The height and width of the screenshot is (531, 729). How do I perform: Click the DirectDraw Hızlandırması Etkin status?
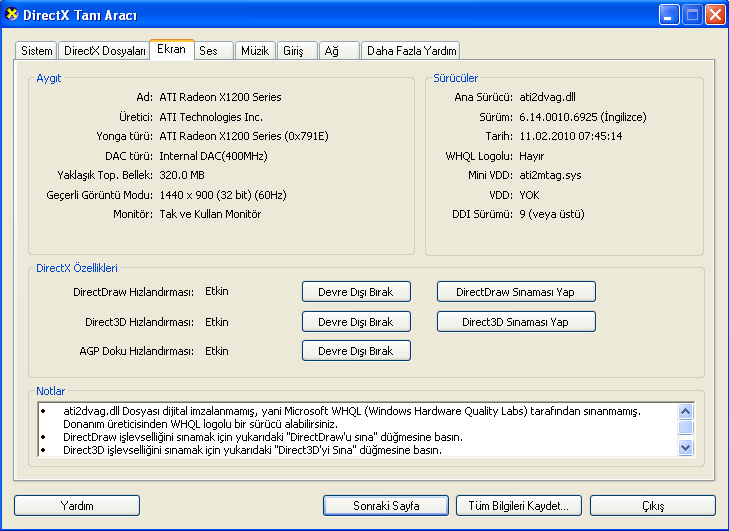tap(217, 292)
